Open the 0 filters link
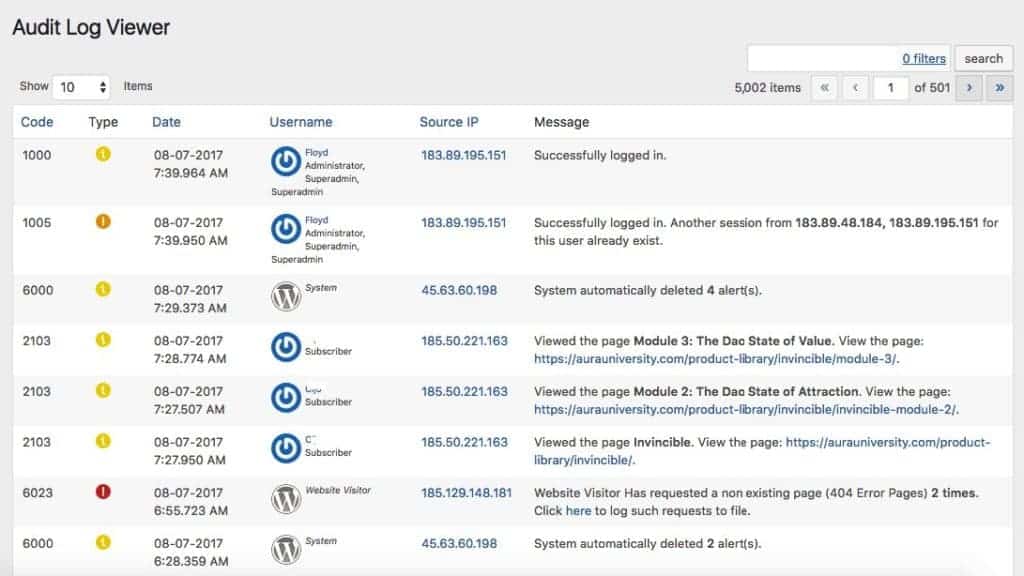The image size is (1024, 576). click(x=923, y=59)
